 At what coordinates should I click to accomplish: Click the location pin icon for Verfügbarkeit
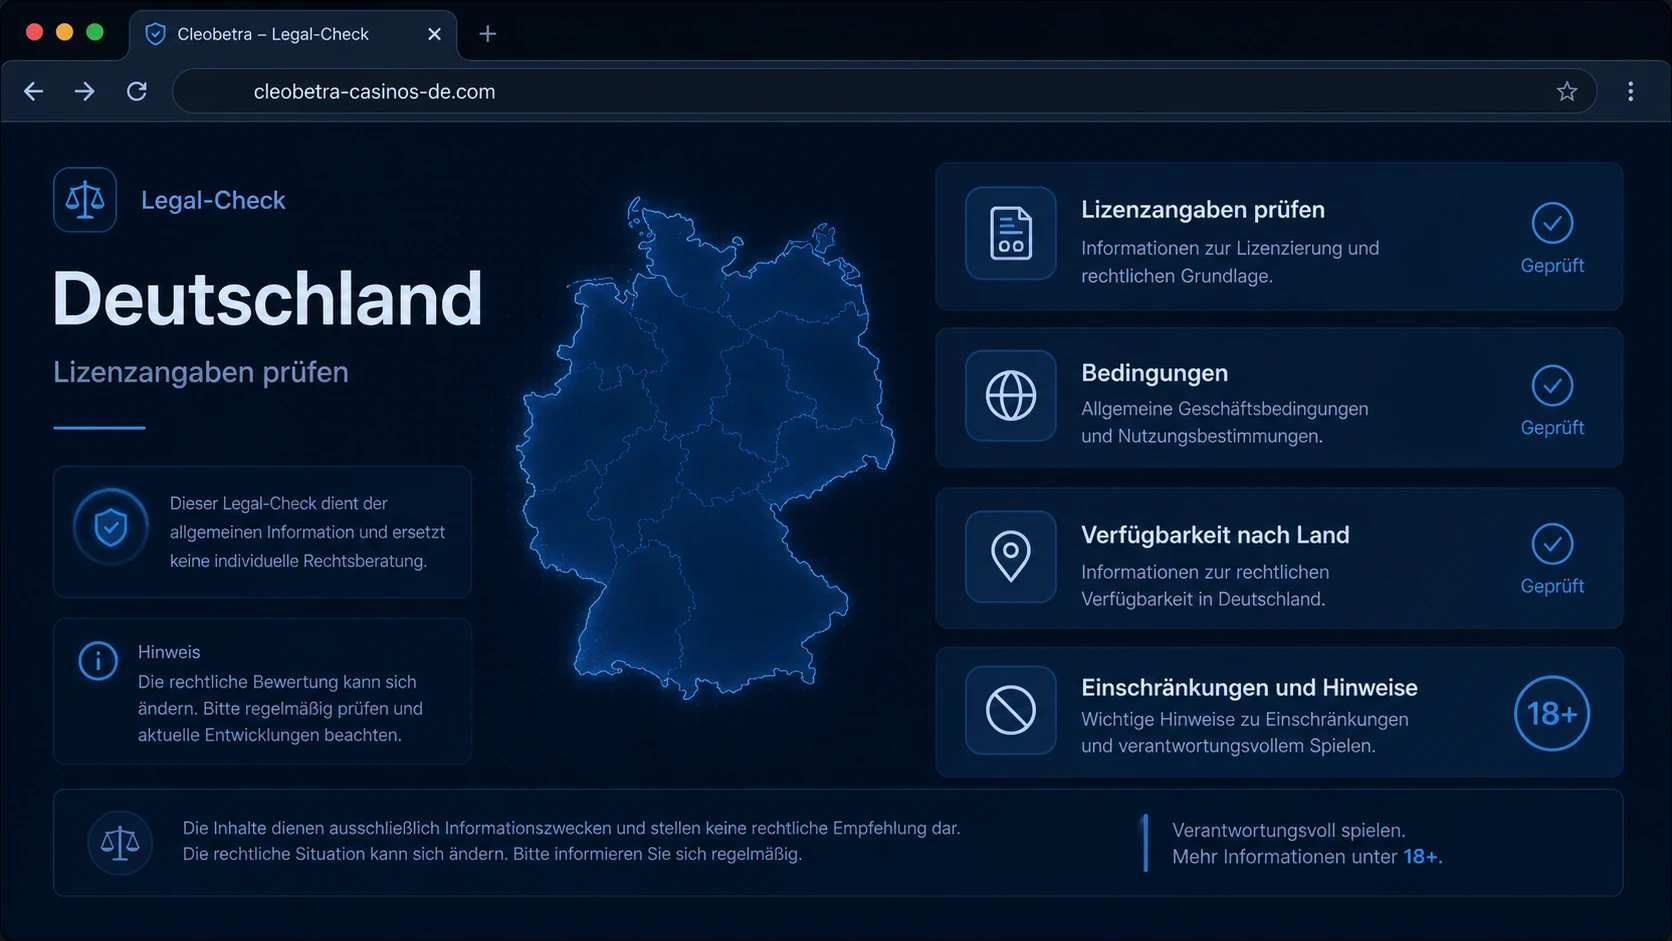(x=1011, y=557)
